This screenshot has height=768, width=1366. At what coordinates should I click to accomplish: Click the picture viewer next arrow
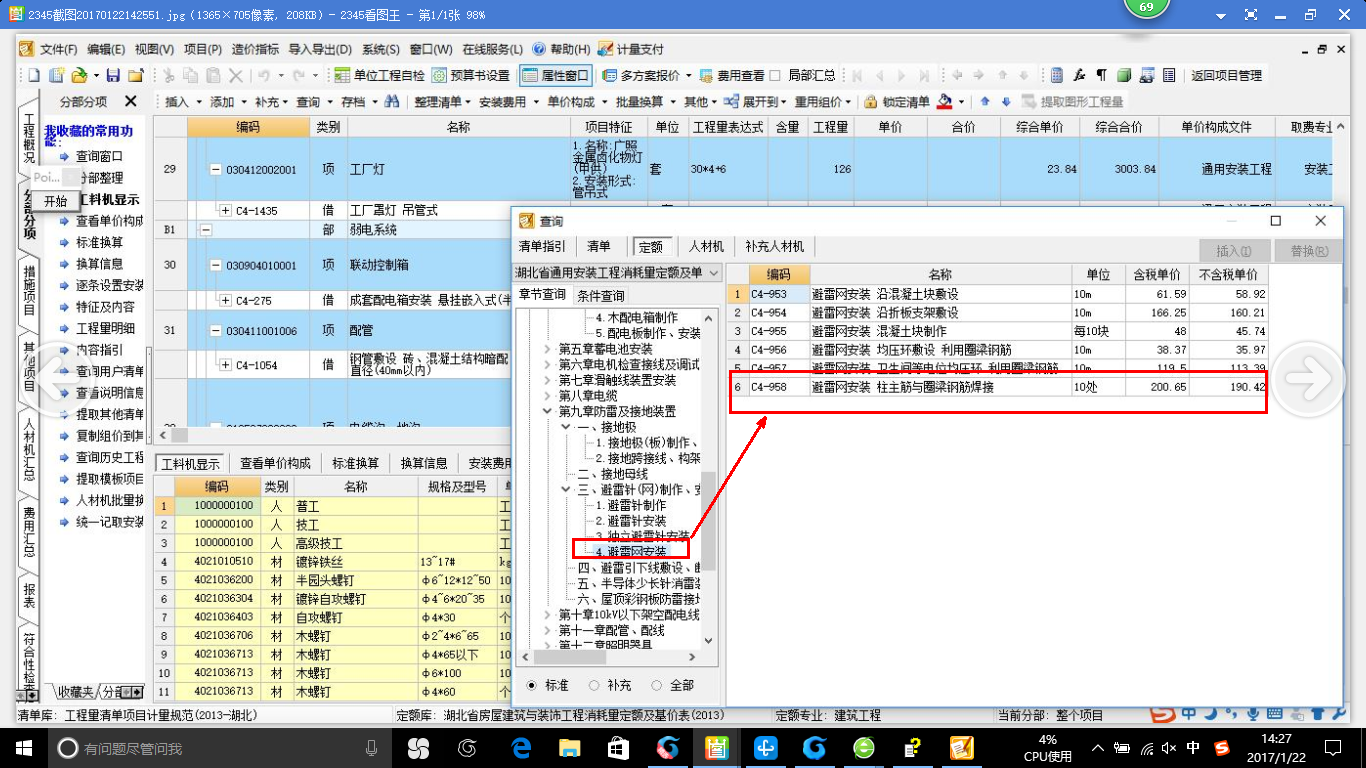pyautogui.click(x=1308, y=377)
